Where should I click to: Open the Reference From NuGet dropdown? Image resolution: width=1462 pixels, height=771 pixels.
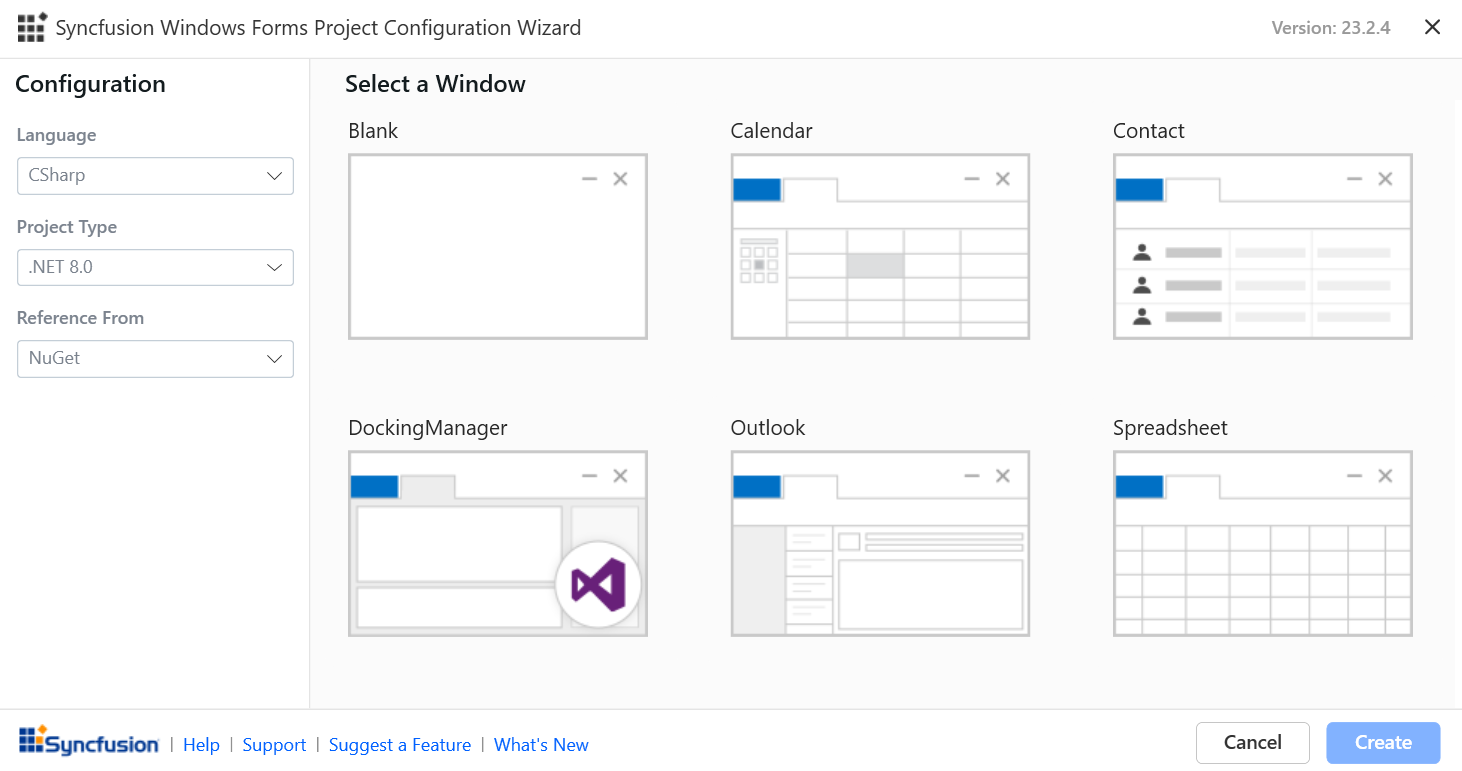[155, 359]
